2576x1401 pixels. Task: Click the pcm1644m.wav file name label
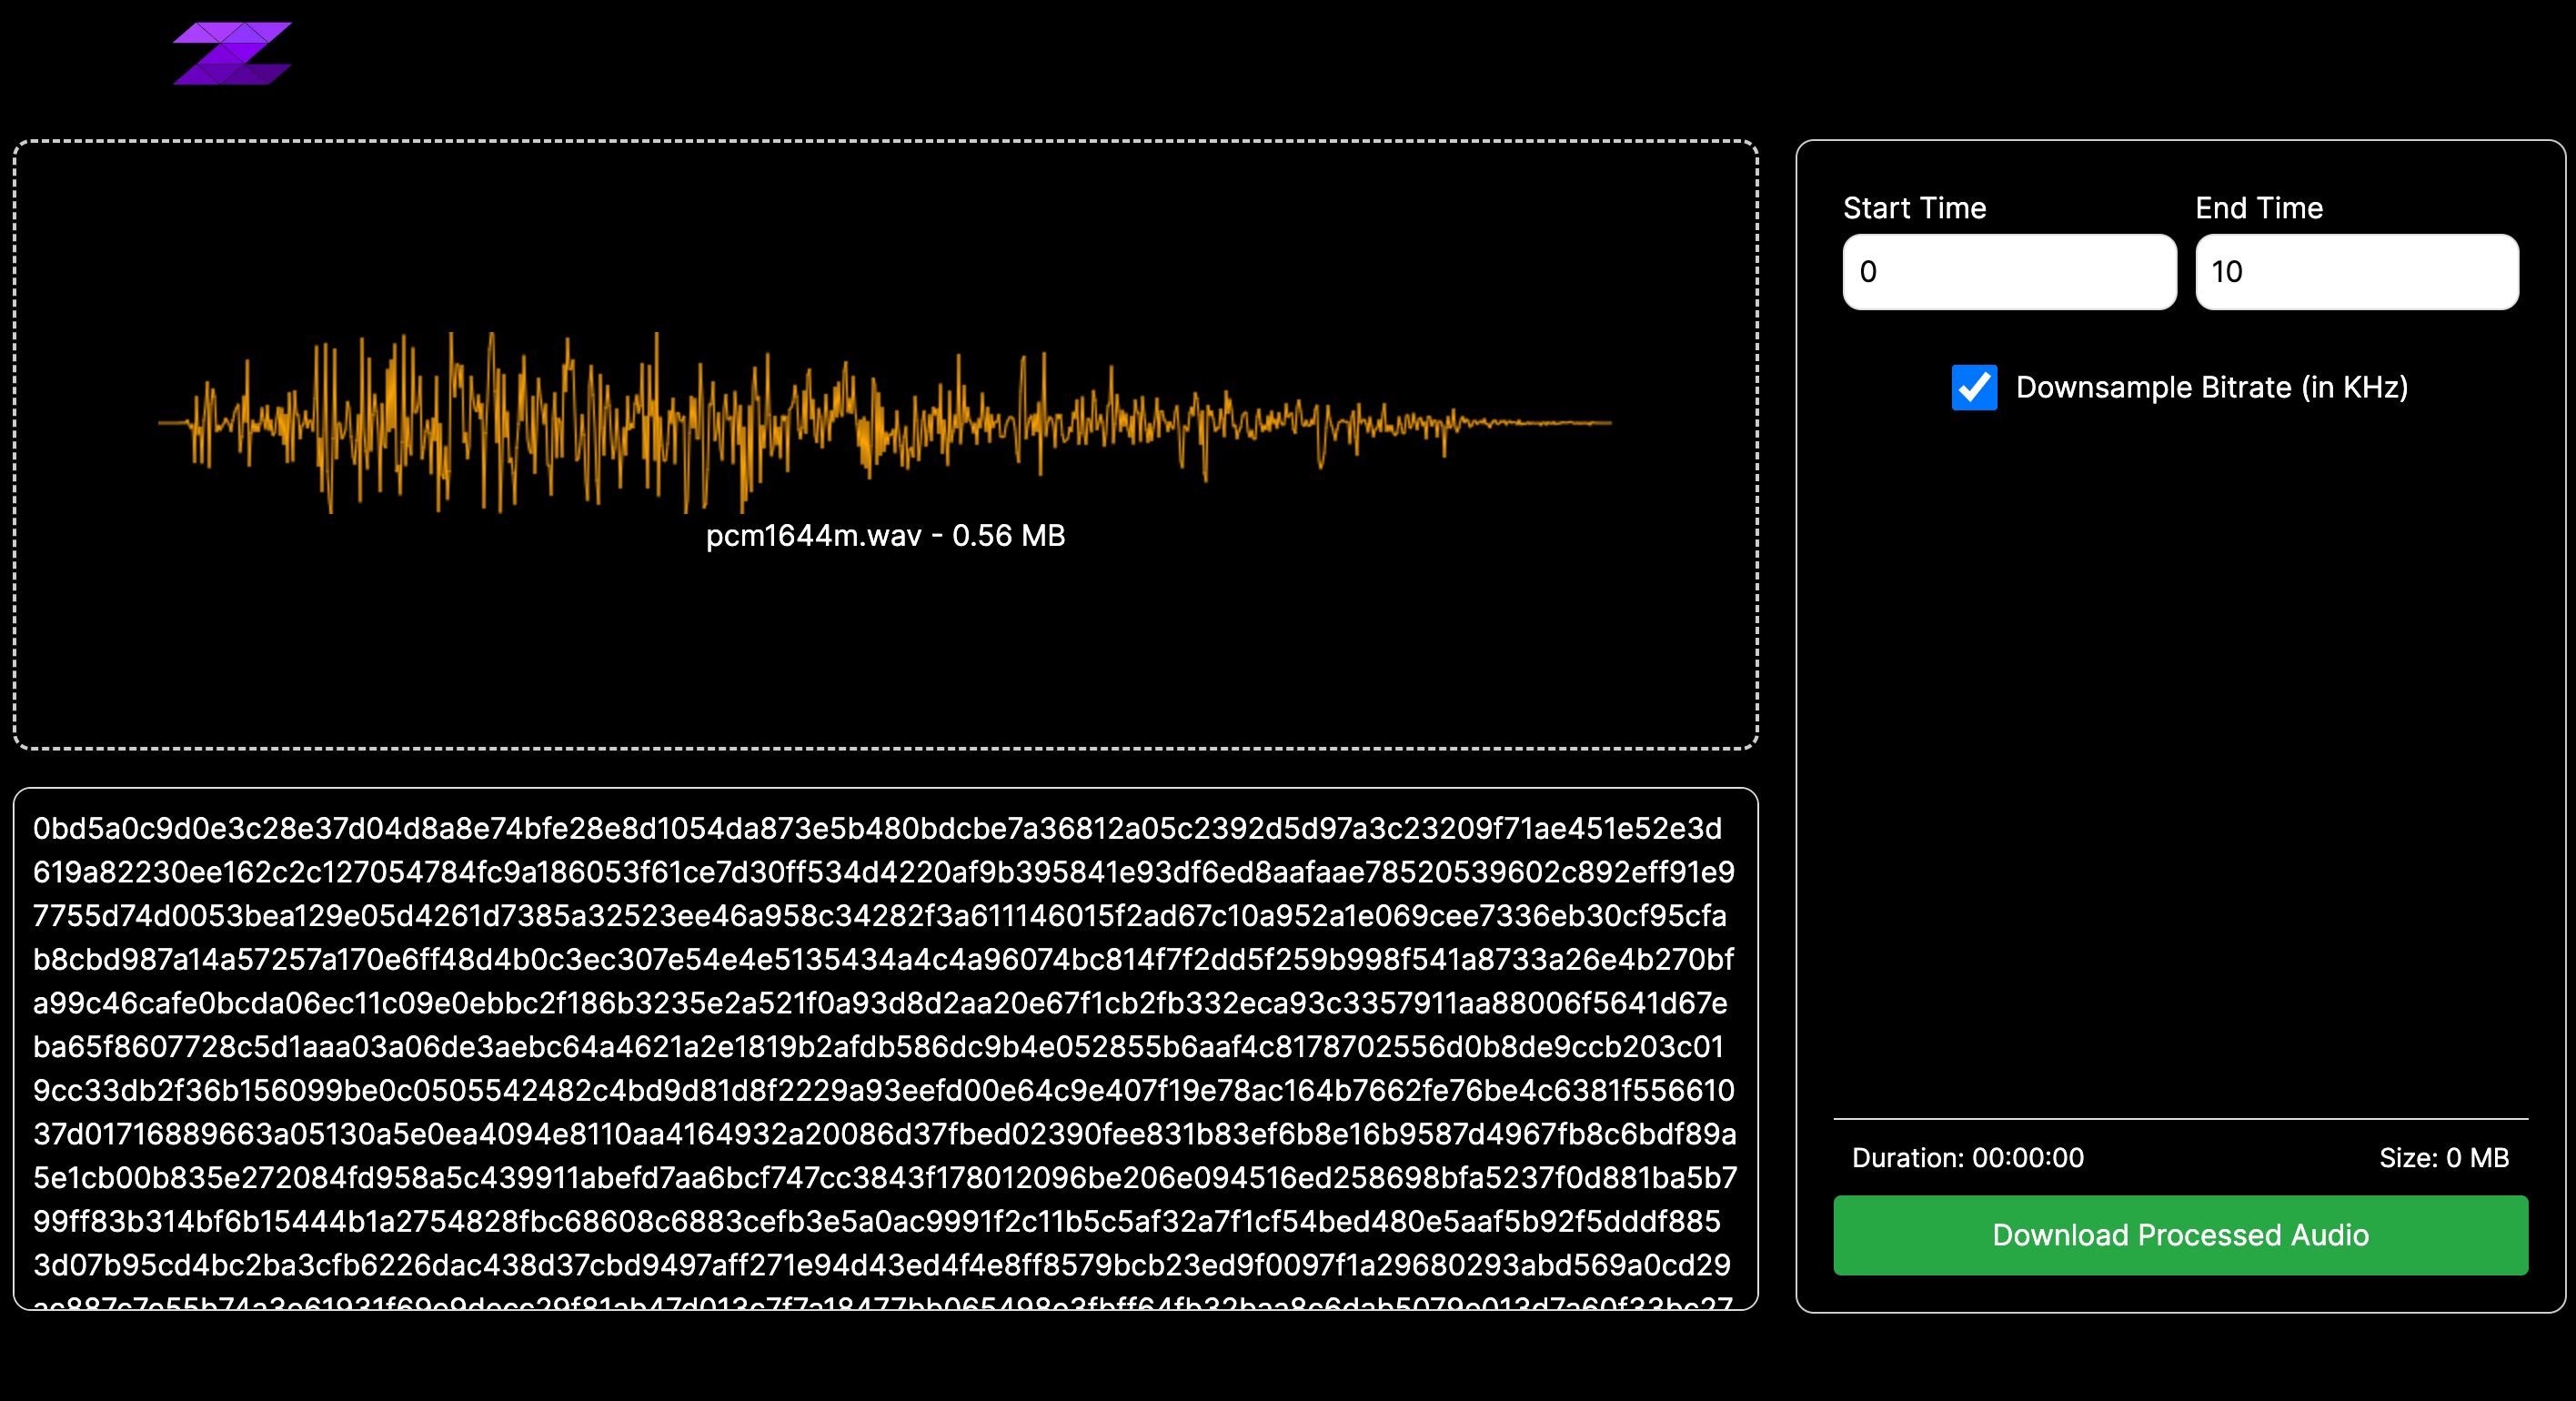click(885, 536)
